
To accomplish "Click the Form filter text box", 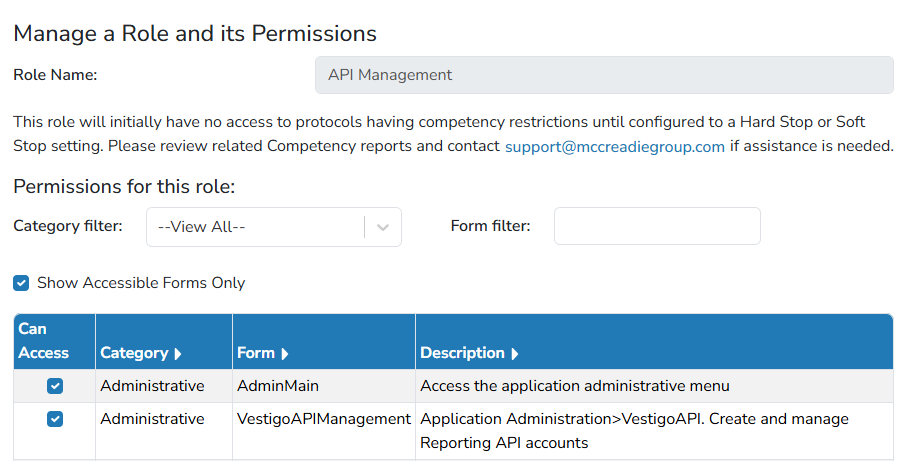I will point(657,226).
